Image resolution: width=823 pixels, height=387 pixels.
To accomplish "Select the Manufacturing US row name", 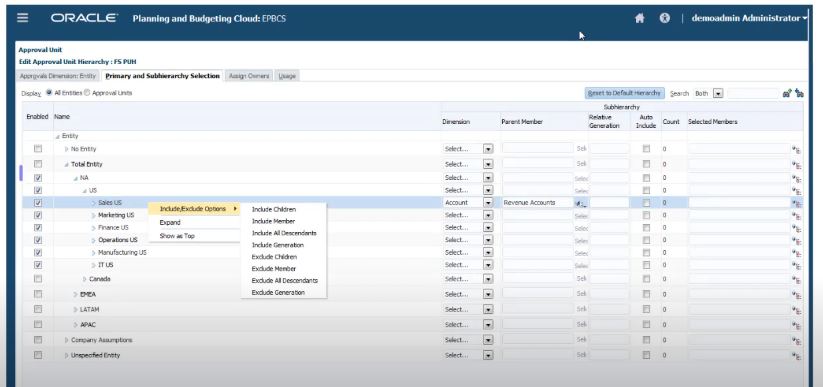I will [x=122, y=253].
